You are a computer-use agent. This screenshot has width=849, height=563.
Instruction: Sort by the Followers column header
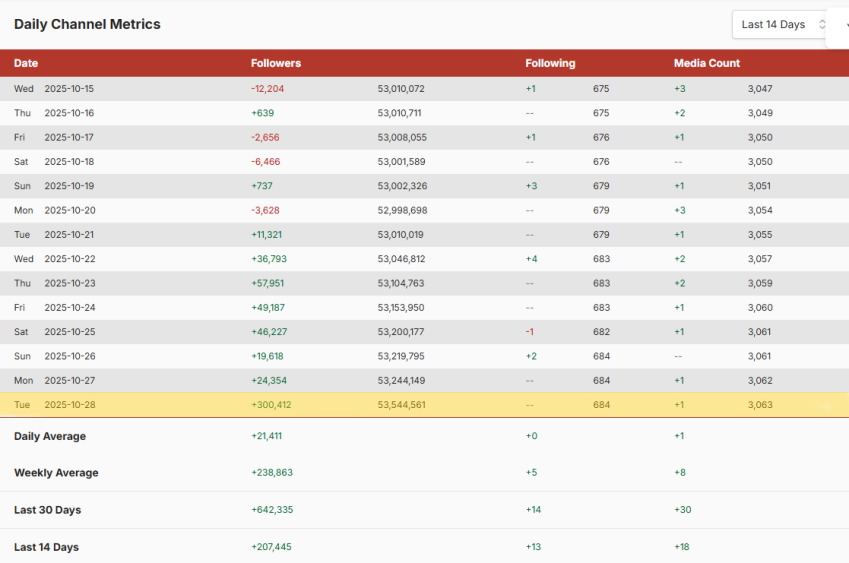[x=275, y=63]
